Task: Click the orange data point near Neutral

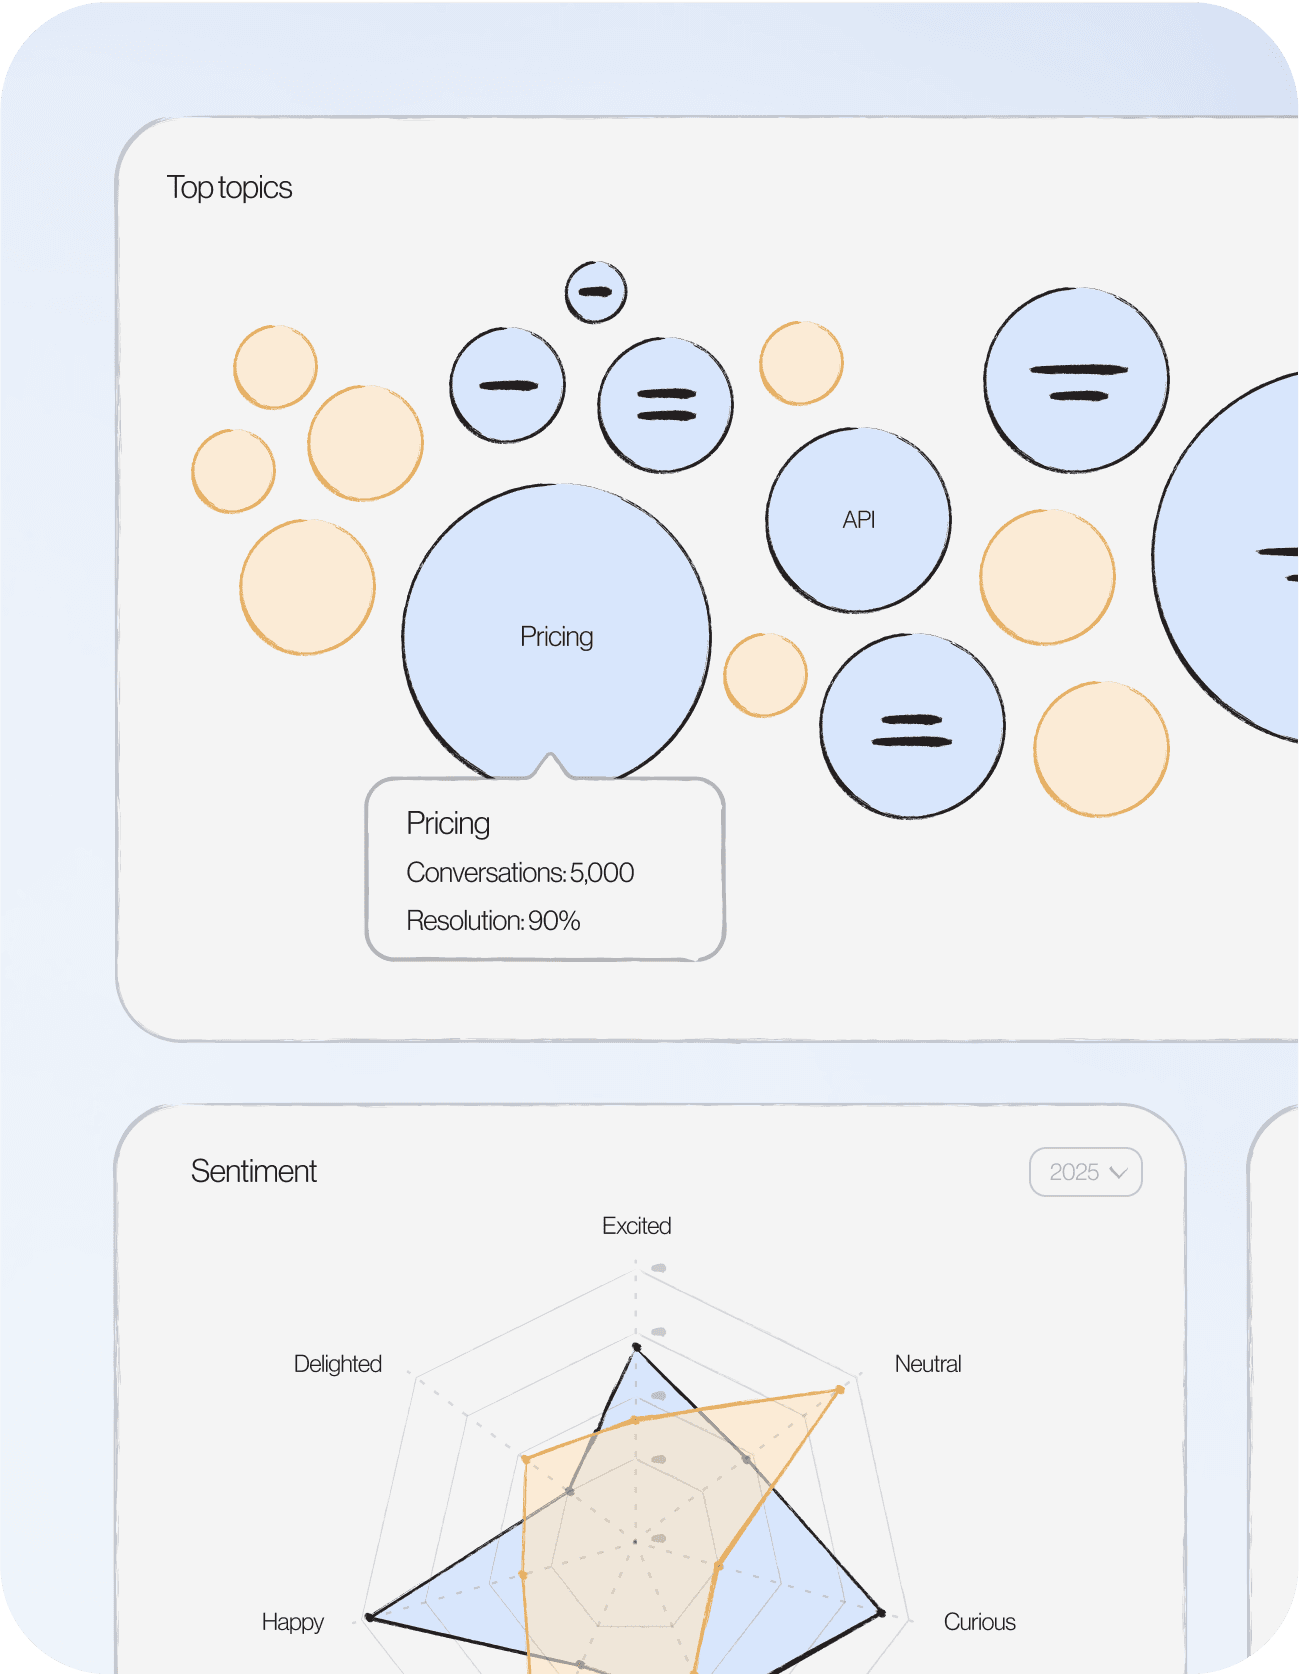Action: (x=840, y=1389)
